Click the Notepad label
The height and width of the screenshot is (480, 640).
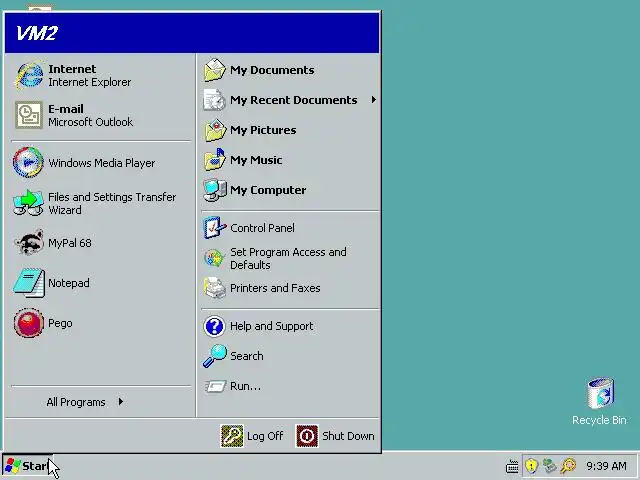(x=69, y=283)
